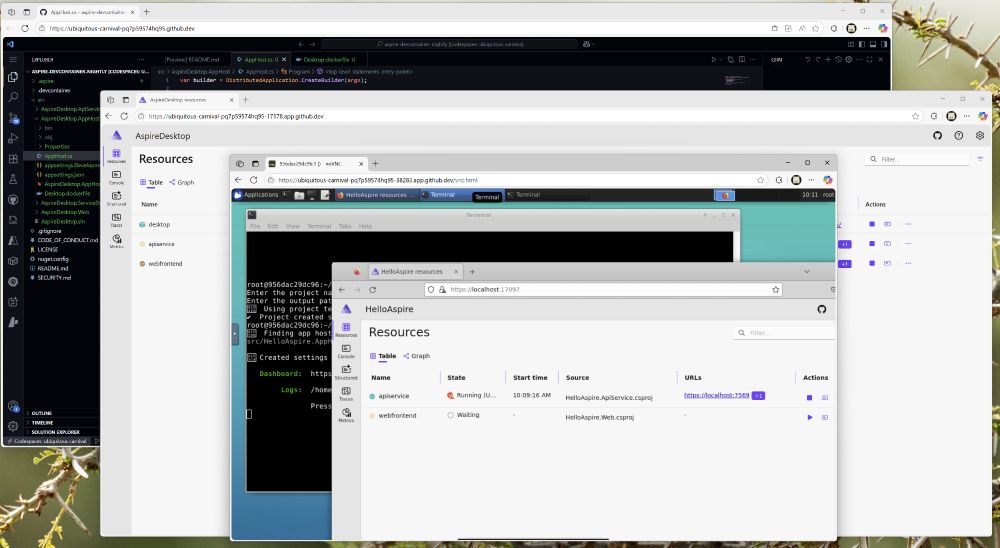This screenshot has height=548, width=1000.
Task: Open Structured logs in AspireDesktop sidebar
Action: point(116,198)
